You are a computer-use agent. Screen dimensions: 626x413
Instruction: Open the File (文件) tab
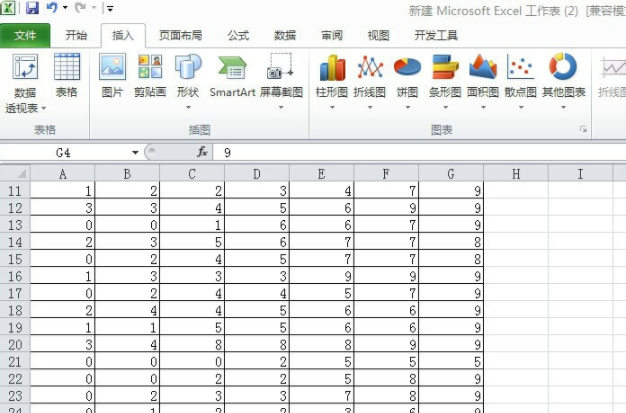25,36
